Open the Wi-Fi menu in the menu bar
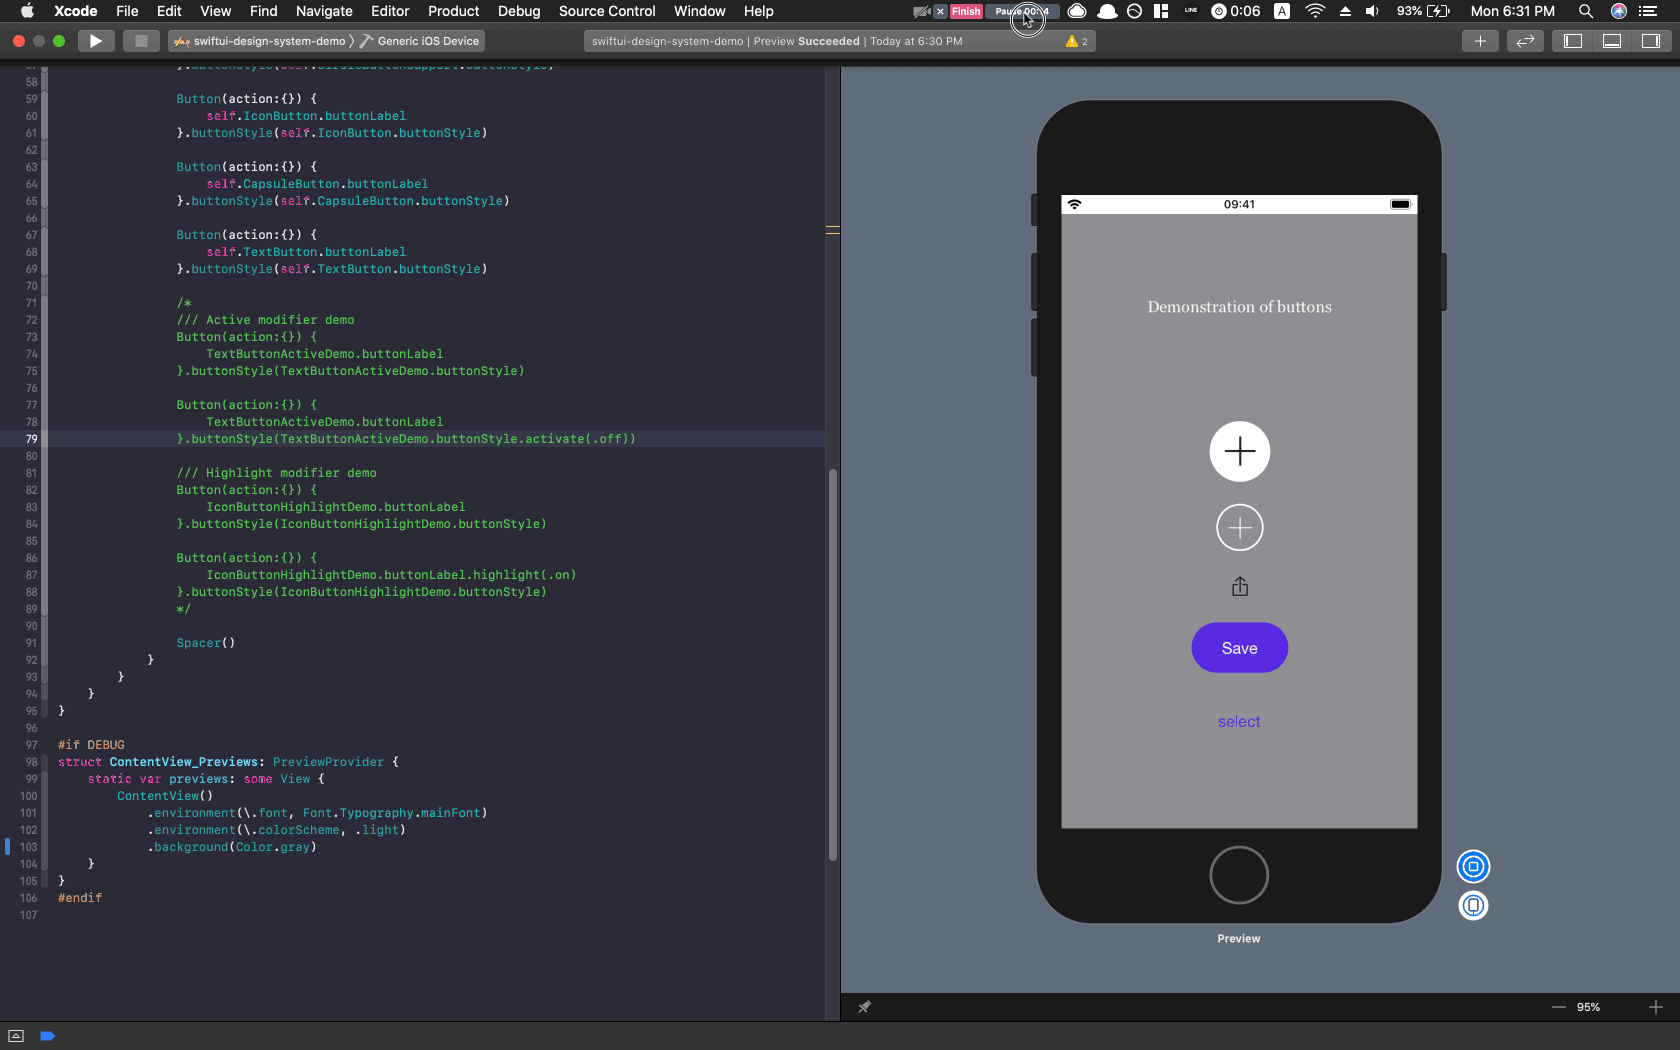The width and height of the screenshot is (1680, 1050). [x=1313, y=12]
